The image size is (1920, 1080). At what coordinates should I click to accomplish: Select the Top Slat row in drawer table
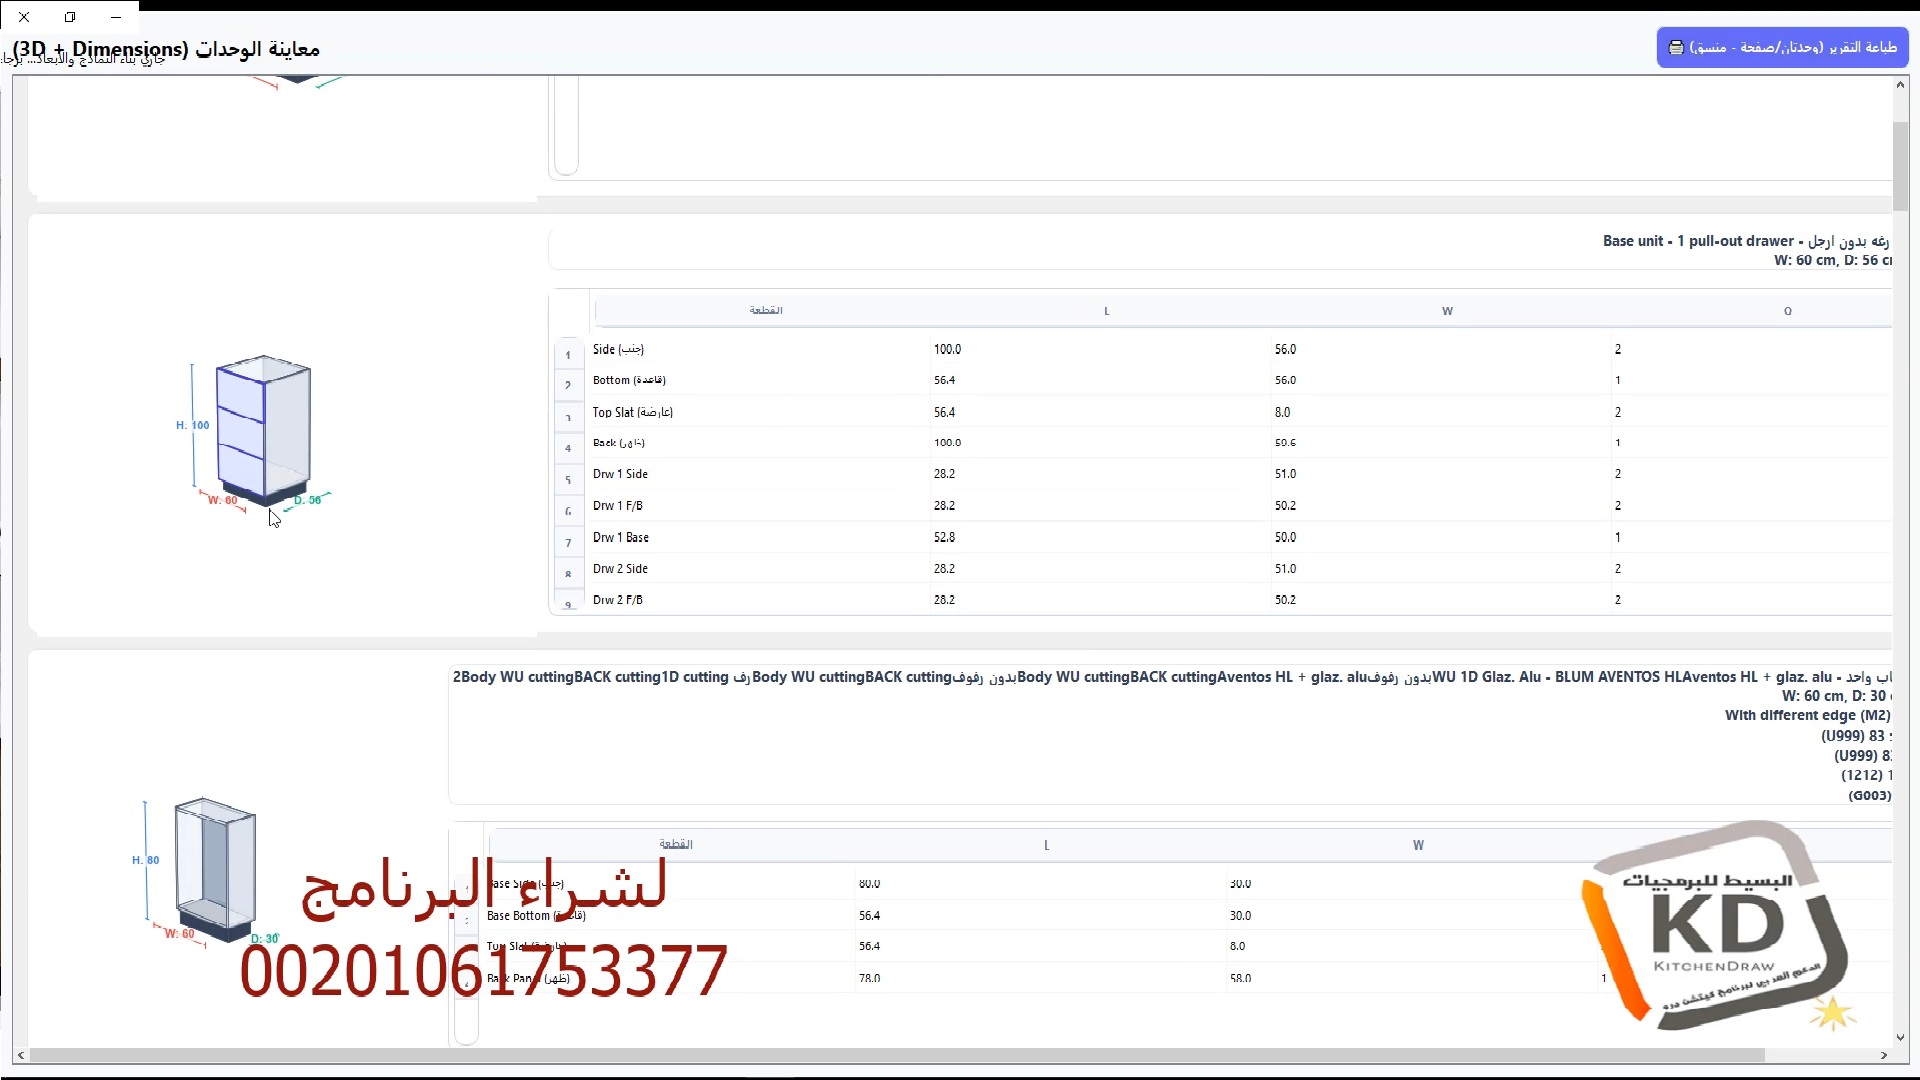632,412
